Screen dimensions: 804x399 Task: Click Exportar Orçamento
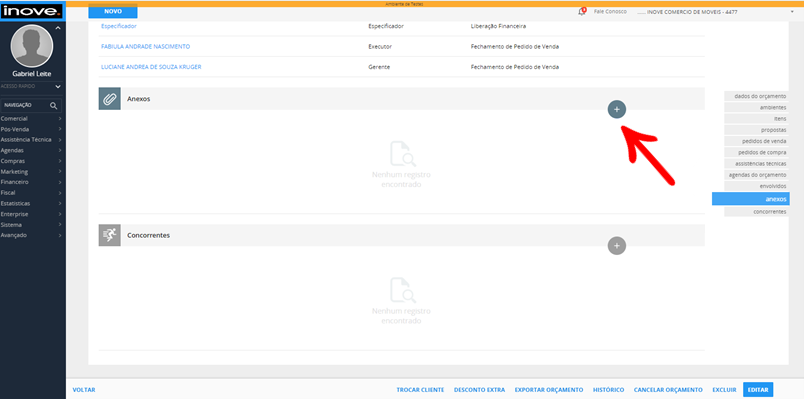[549, 390]
